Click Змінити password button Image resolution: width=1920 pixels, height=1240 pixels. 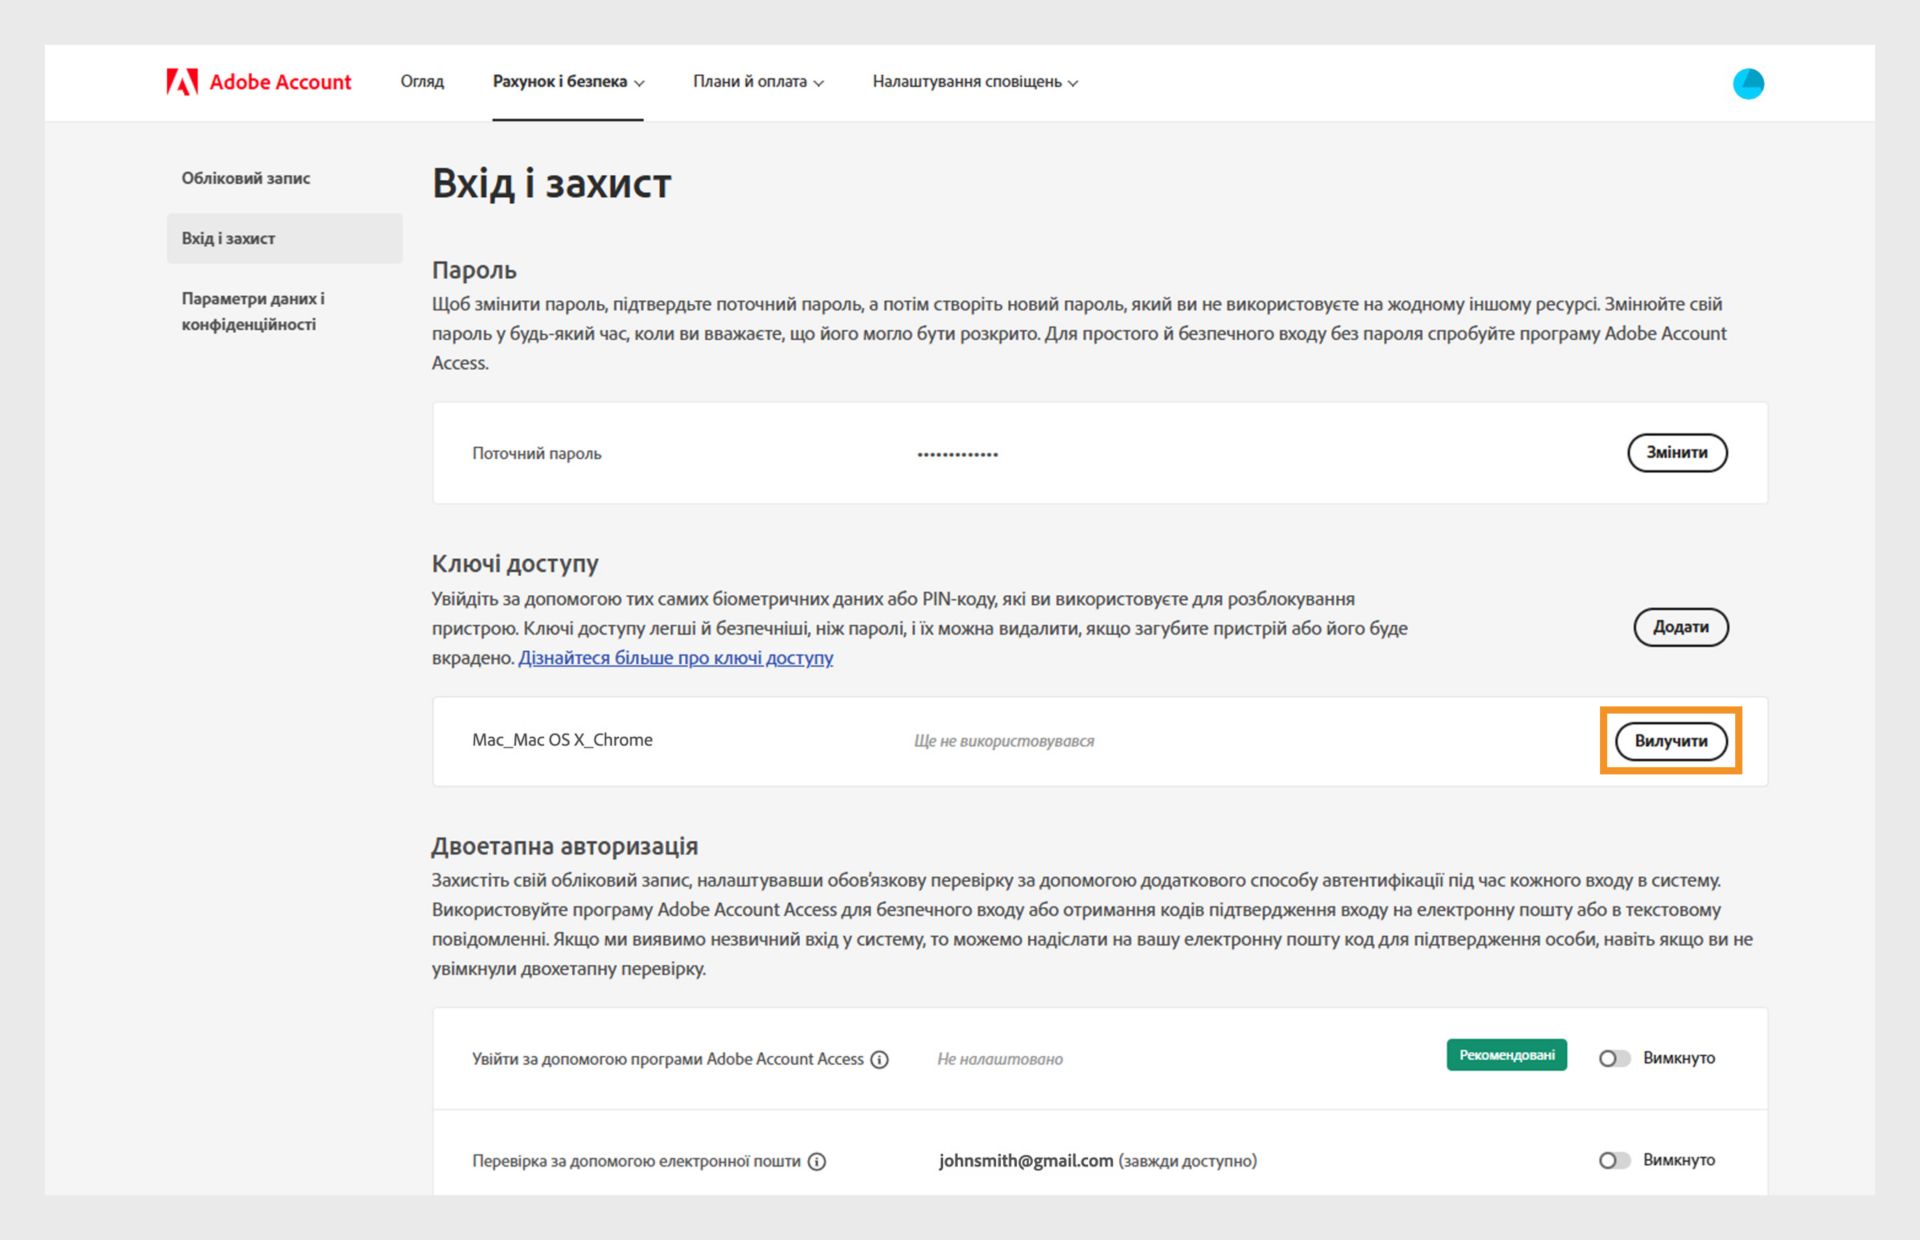(x=1677, y=452)
